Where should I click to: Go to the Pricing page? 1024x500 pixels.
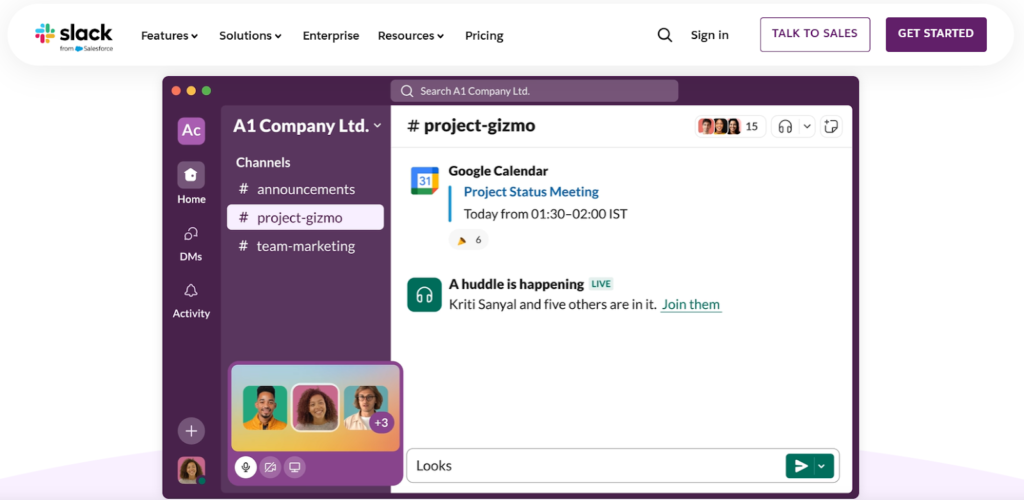(484, 36)
